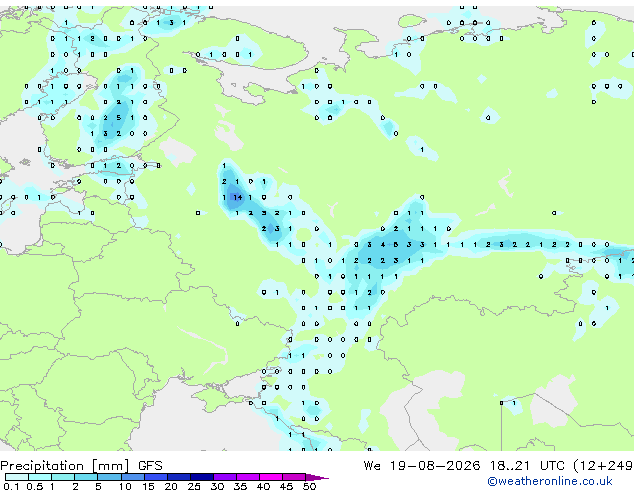Image resolution: width=634 pixels, height=490 pixels.
Task: Select the 5–10 mm legend color swatch
Action: (109, 477)
